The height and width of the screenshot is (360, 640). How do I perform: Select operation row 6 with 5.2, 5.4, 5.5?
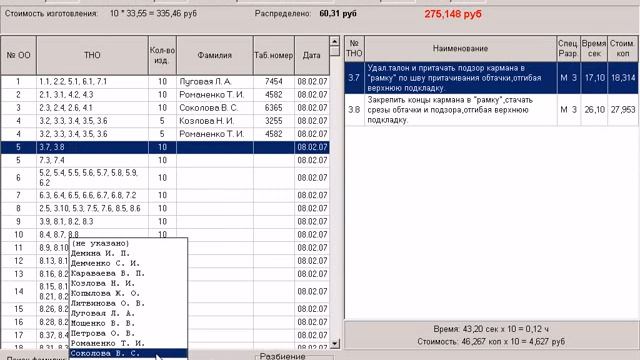(x=165, y=178)
